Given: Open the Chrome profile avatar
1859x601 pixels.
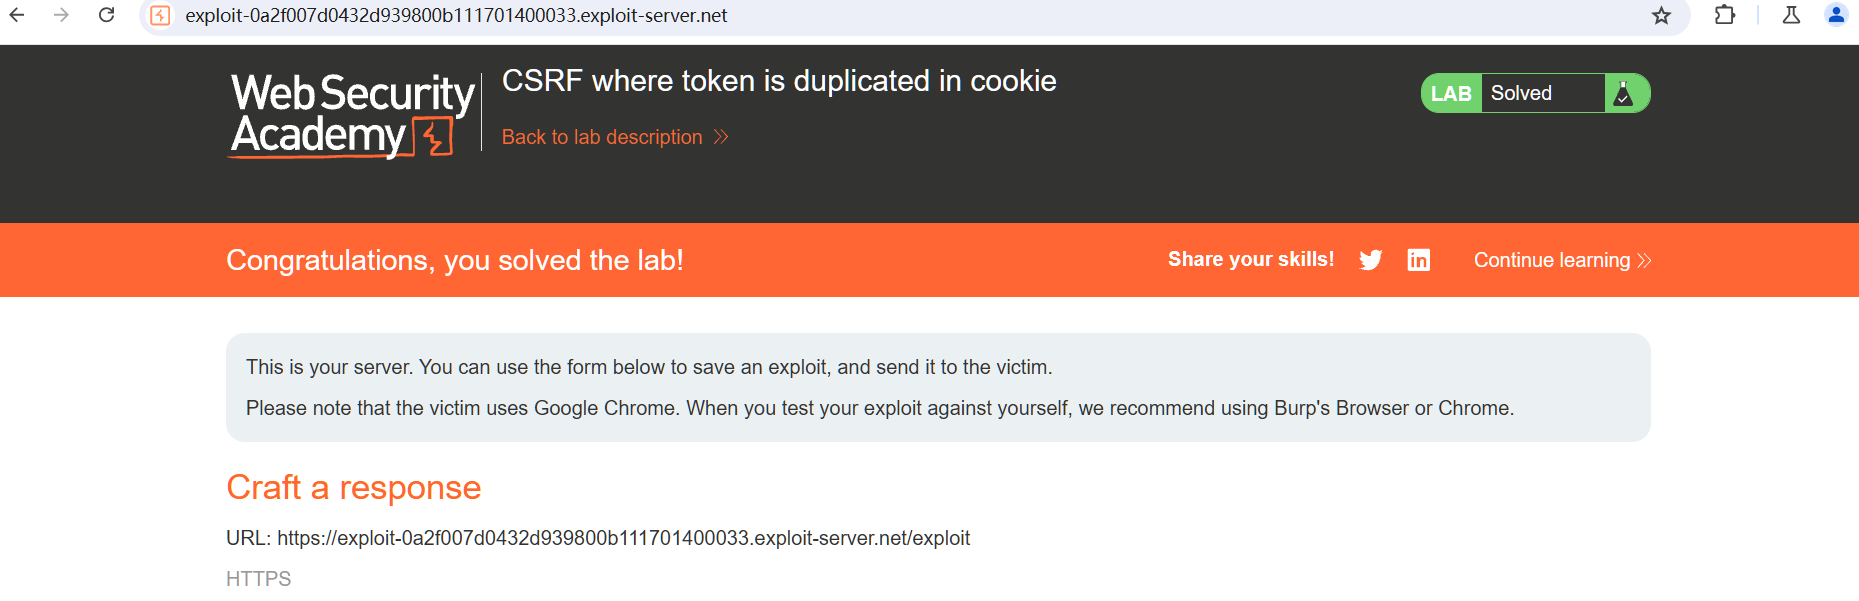Looking at the screenshot, I should point(1836,15).
